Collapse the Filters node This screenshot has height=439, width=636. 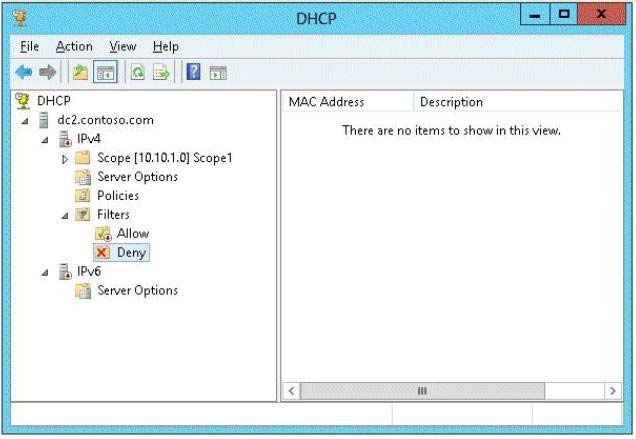[x=65, y=216]
